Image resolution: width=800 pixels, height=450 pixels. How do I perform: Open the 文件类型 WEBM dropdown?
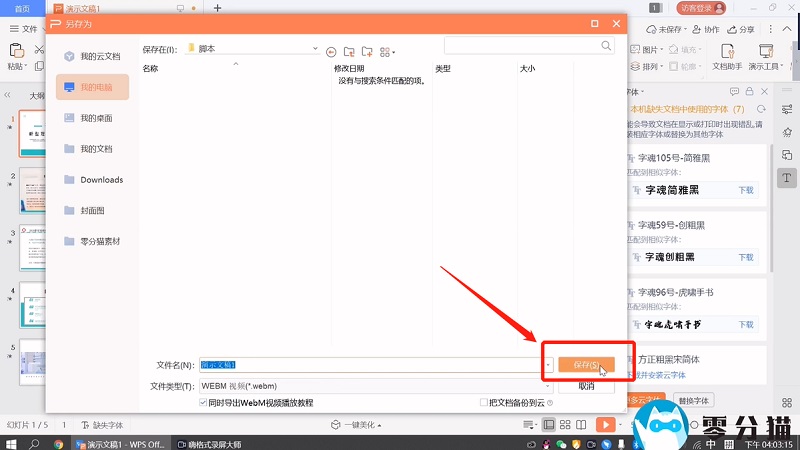548,386
